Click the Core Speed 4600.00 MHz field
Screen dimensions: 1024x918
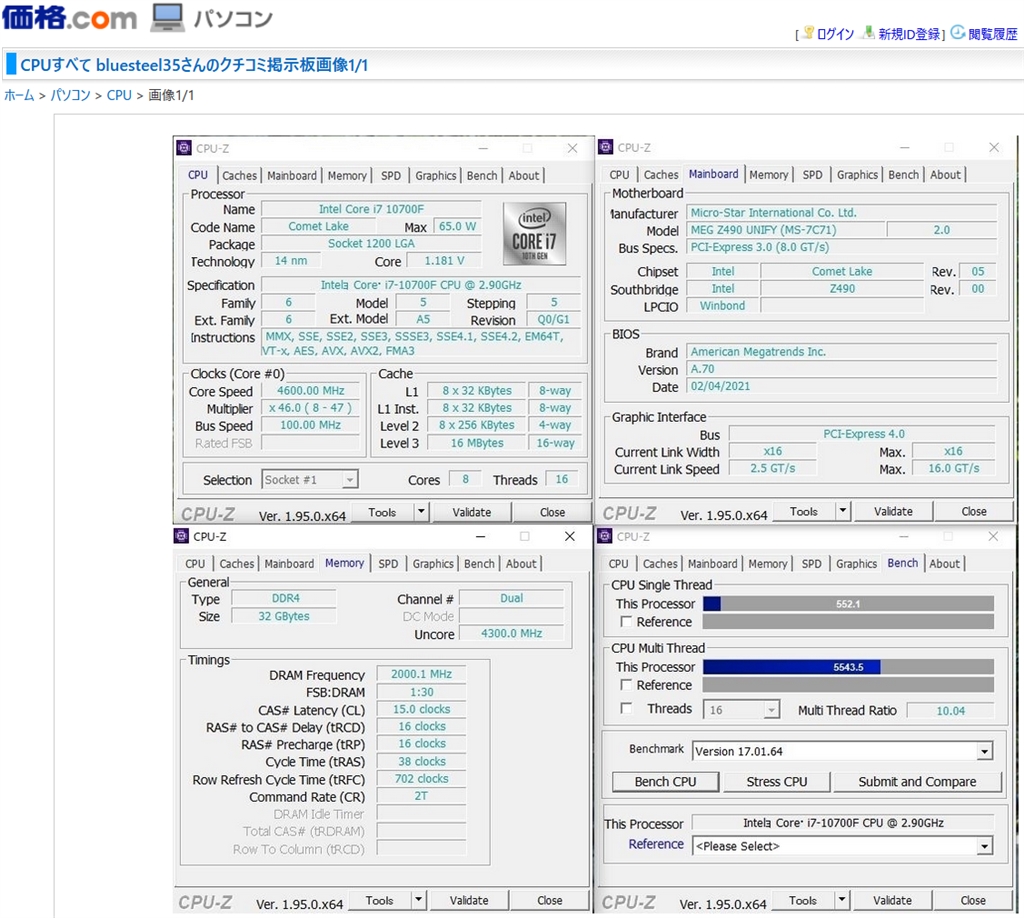tap(311, 390)
